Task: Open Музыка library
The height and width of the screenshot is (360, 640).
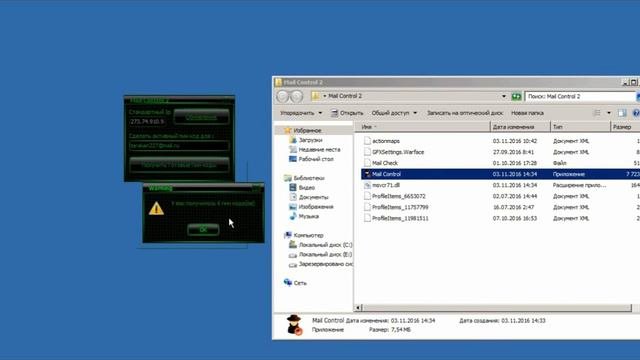Action: tap(309, 216)
